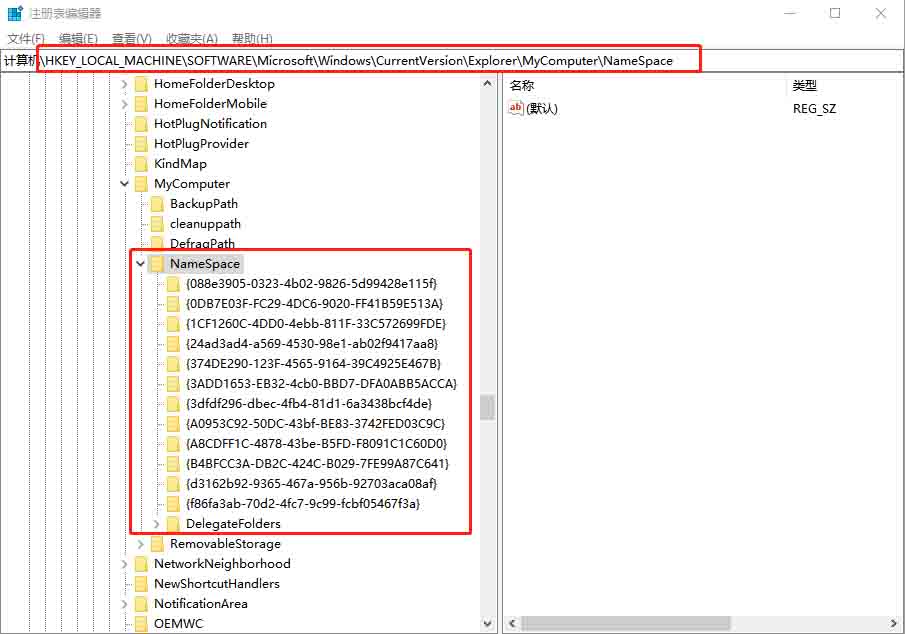Select the {B4BFCC3A-DB2C-424C-B029-7FE99A87C641} key
This screenshot has height=634, width=905.
point(317,464)
